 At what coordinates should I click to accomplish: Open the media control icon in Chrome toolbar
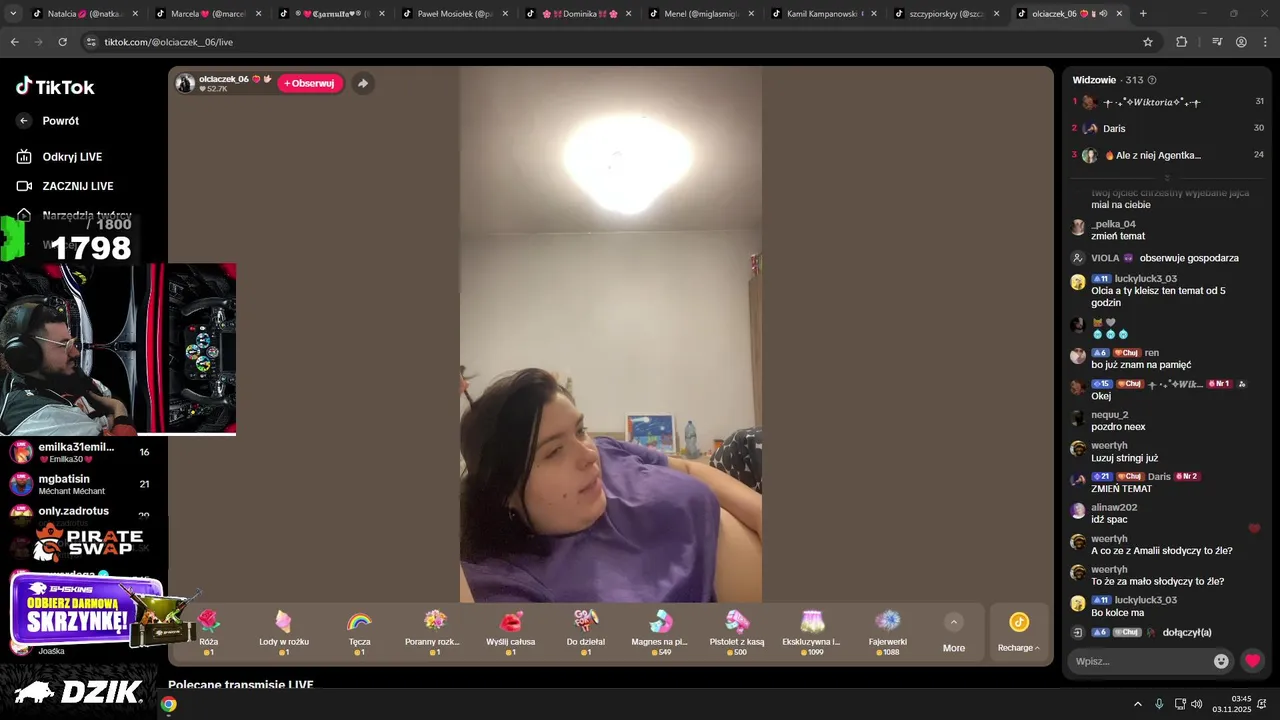1217,42
